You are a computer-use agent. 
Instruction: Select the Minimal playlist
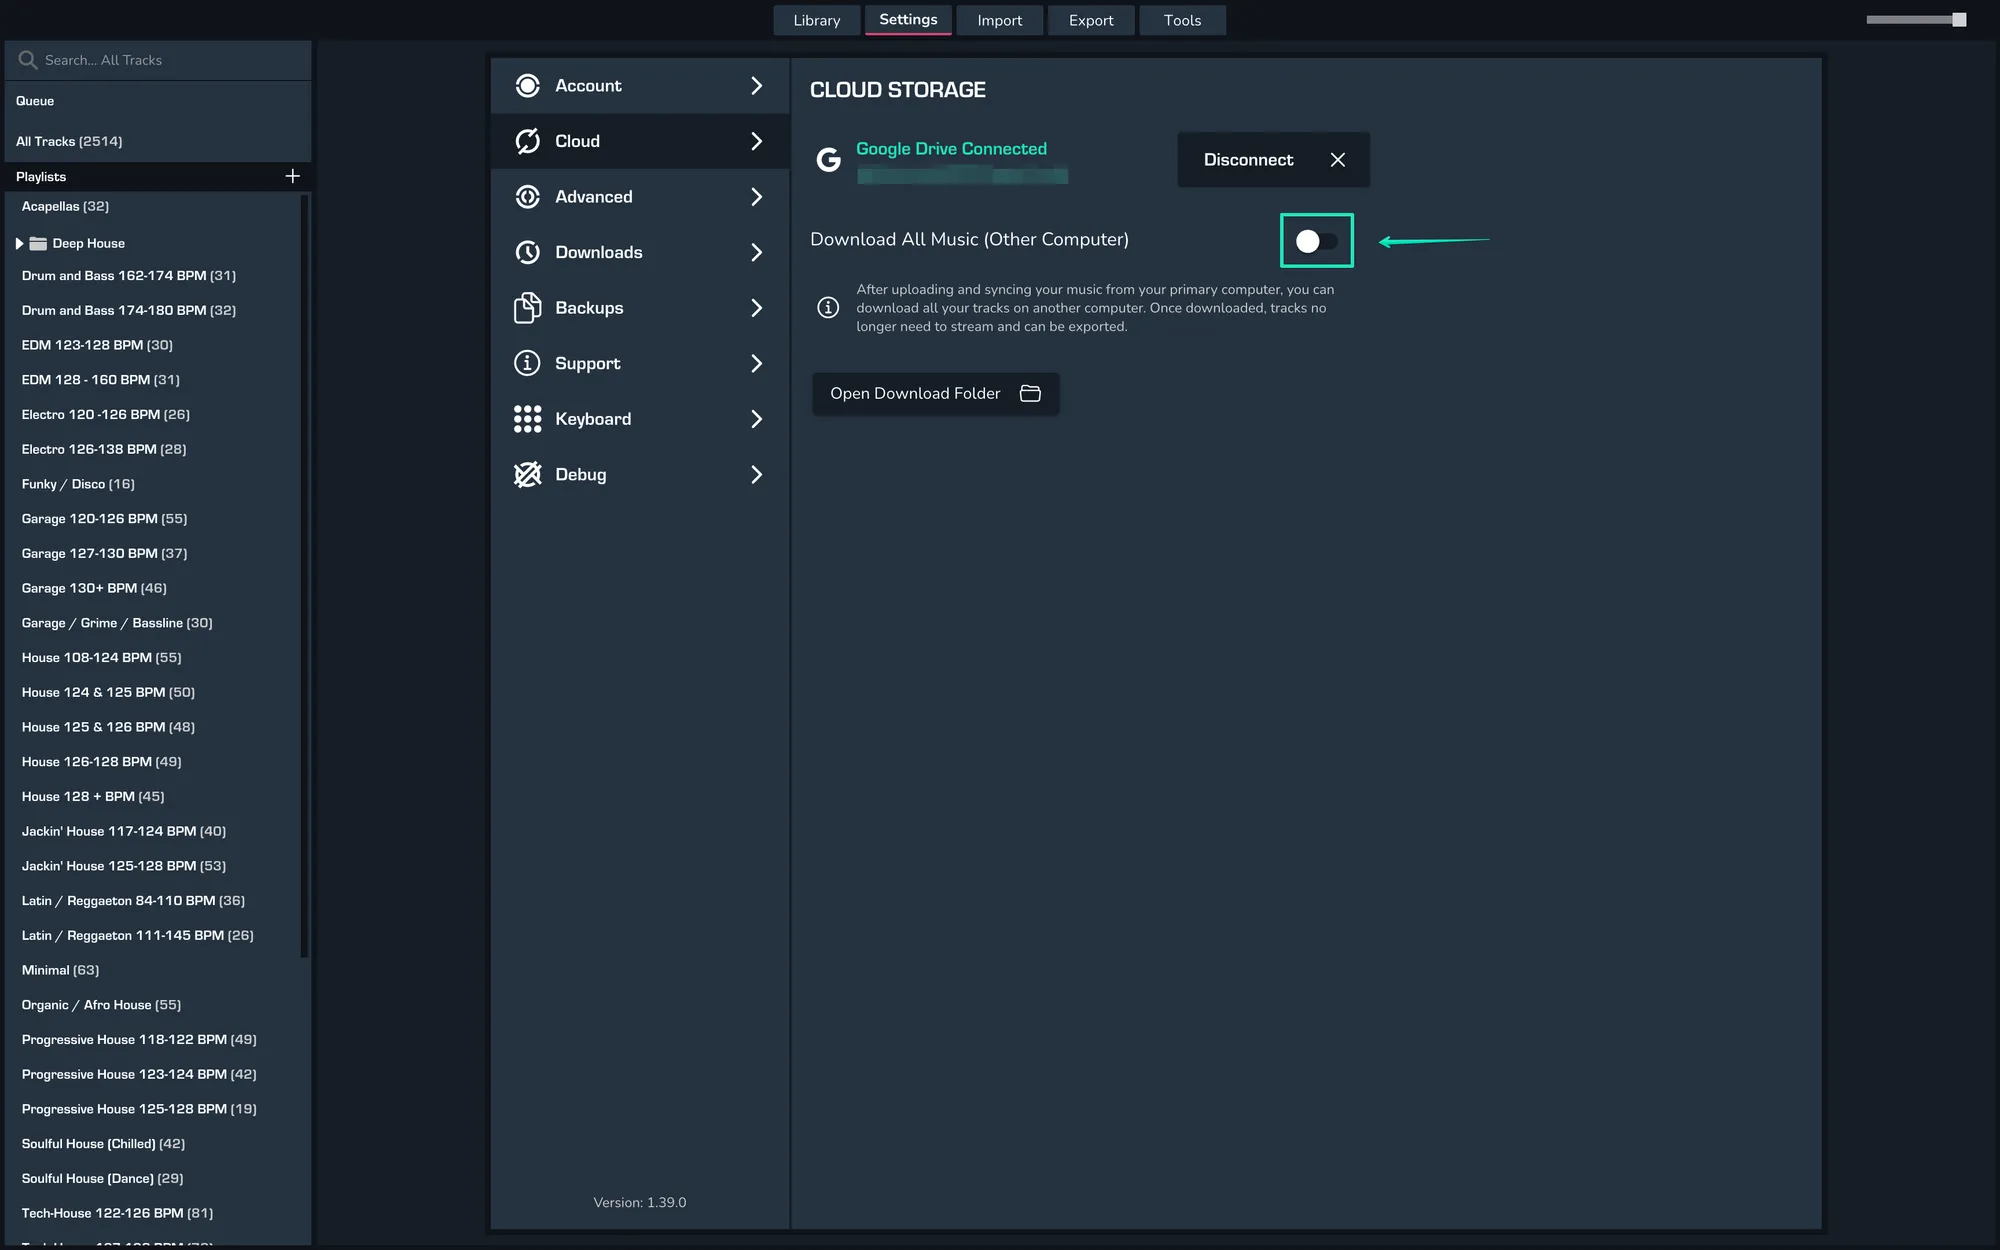click(60, 970)
